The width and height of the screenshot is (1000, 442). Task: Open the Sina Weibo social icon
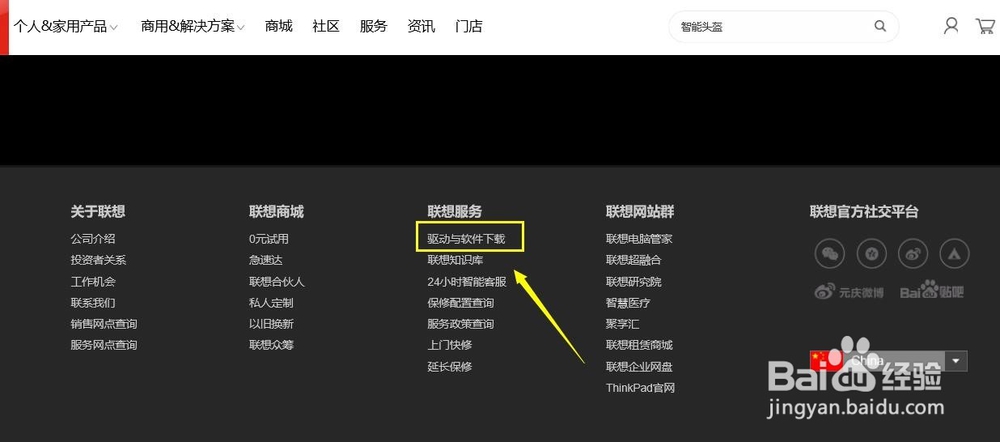(913, 254)
